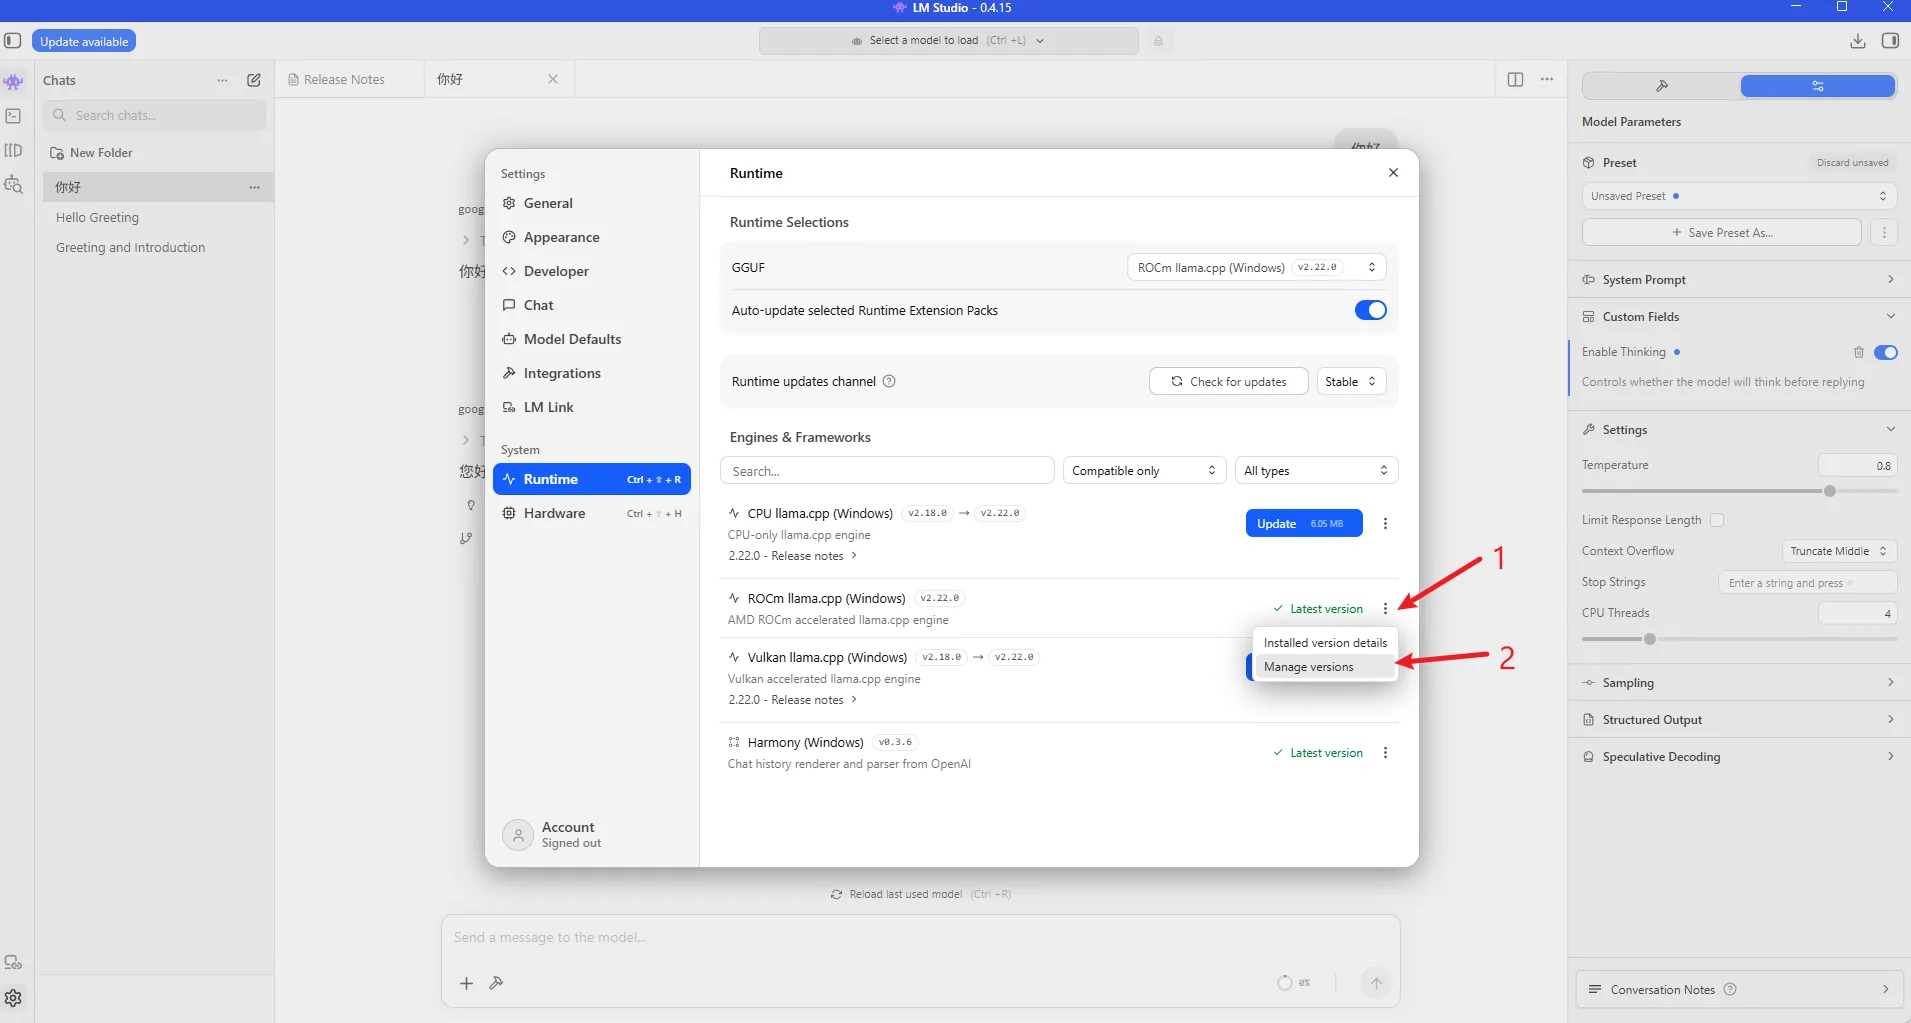Expand the Sampling section
This screenshot has height=1023, width=1911.
click(x=1739, y=683)
